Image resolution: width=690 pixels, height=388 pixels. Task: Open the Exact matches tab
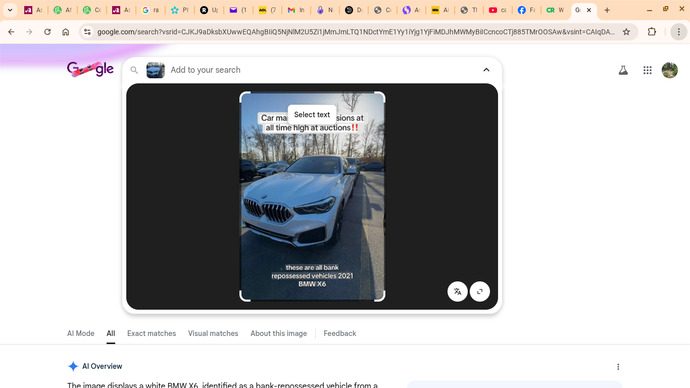151,333
